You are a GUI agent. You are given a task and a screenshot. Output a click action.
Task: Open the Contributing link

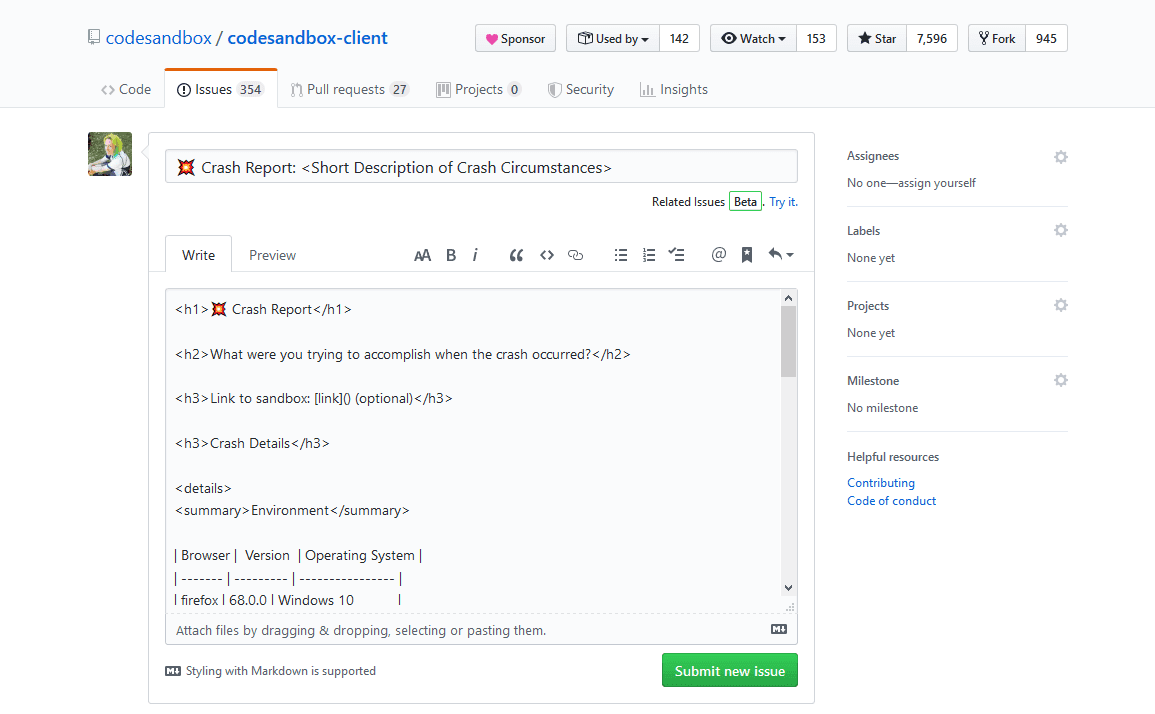880,482
